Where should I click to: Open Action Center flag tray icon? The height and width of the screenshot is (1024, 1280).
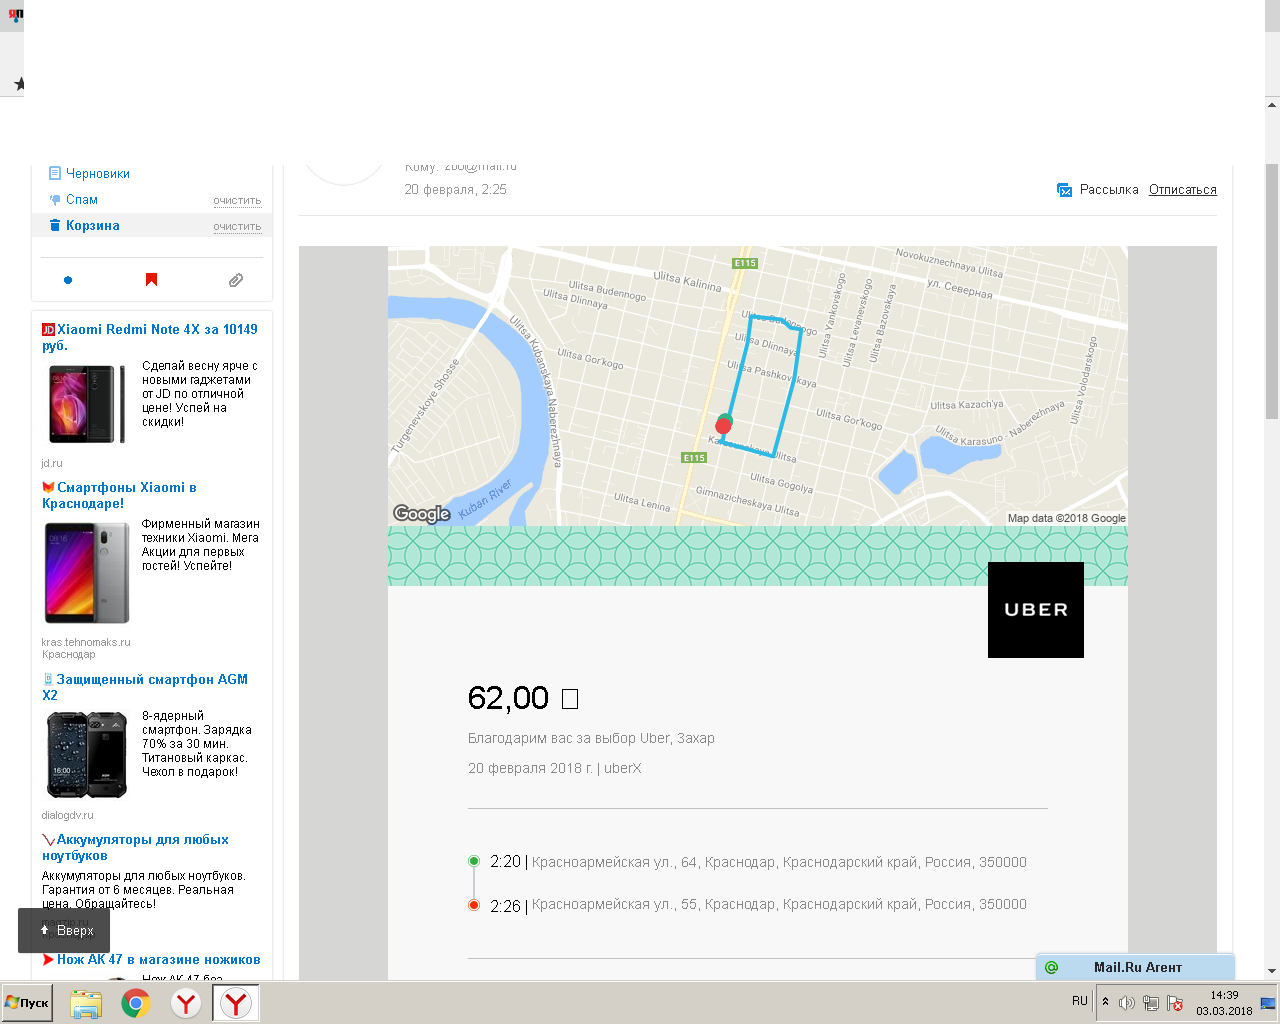1175,1003
